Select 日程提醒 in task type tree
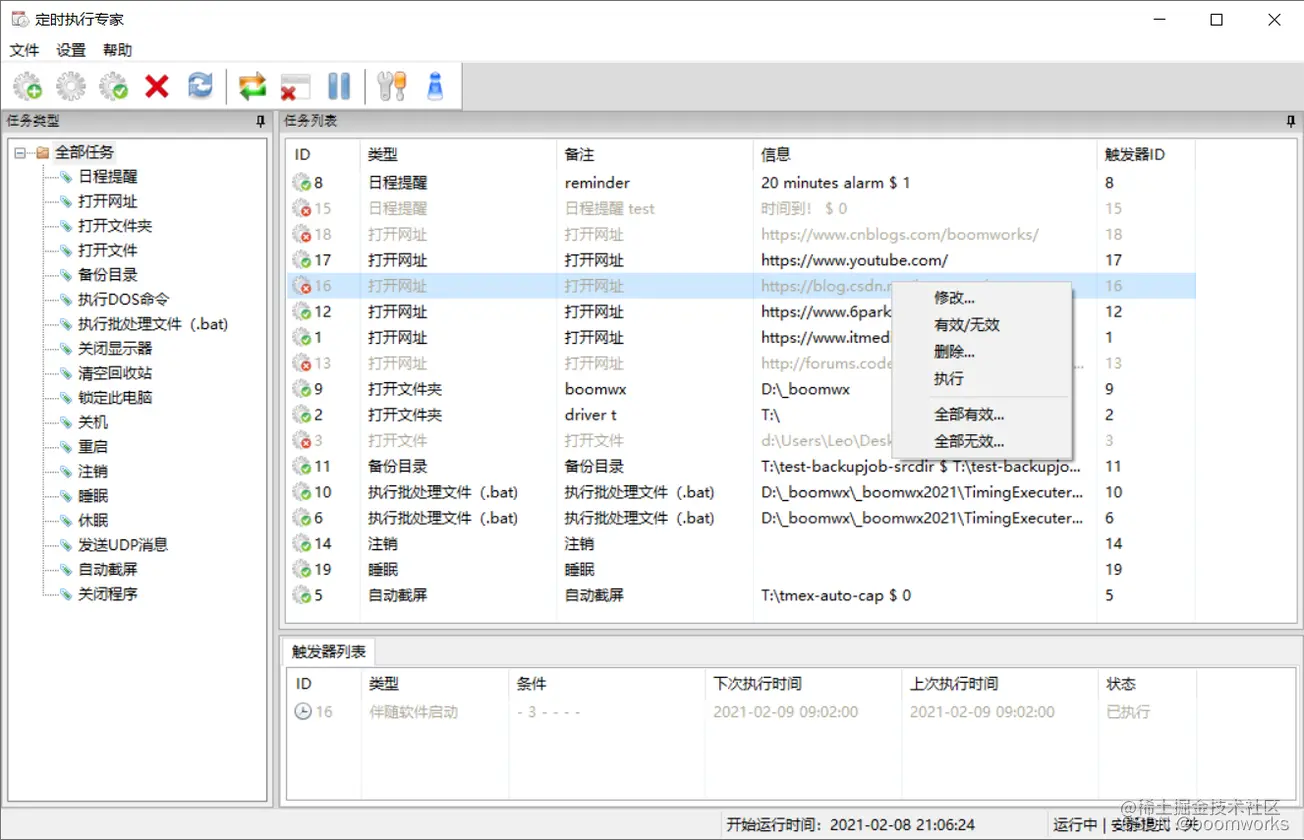 point(108,177)
